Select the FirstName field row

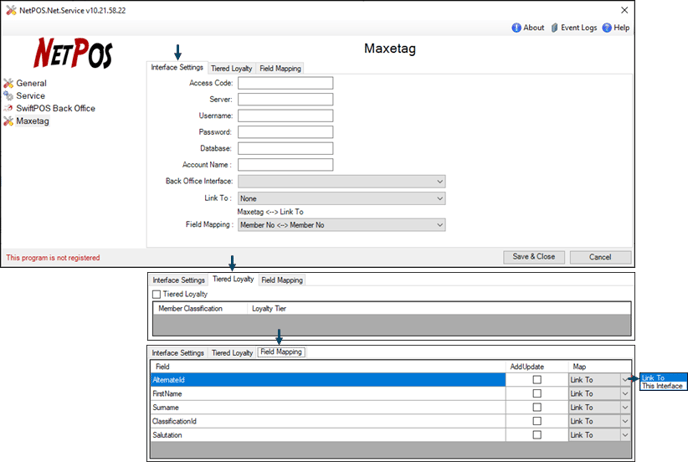pos(328,394)
